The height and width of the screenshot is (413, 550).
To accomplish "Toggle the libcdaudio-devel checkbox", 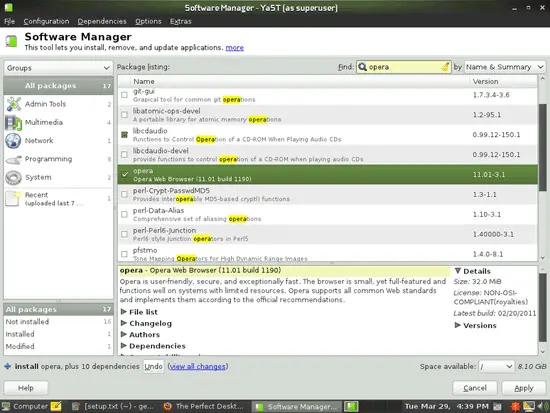I will [x=124, y=154].
